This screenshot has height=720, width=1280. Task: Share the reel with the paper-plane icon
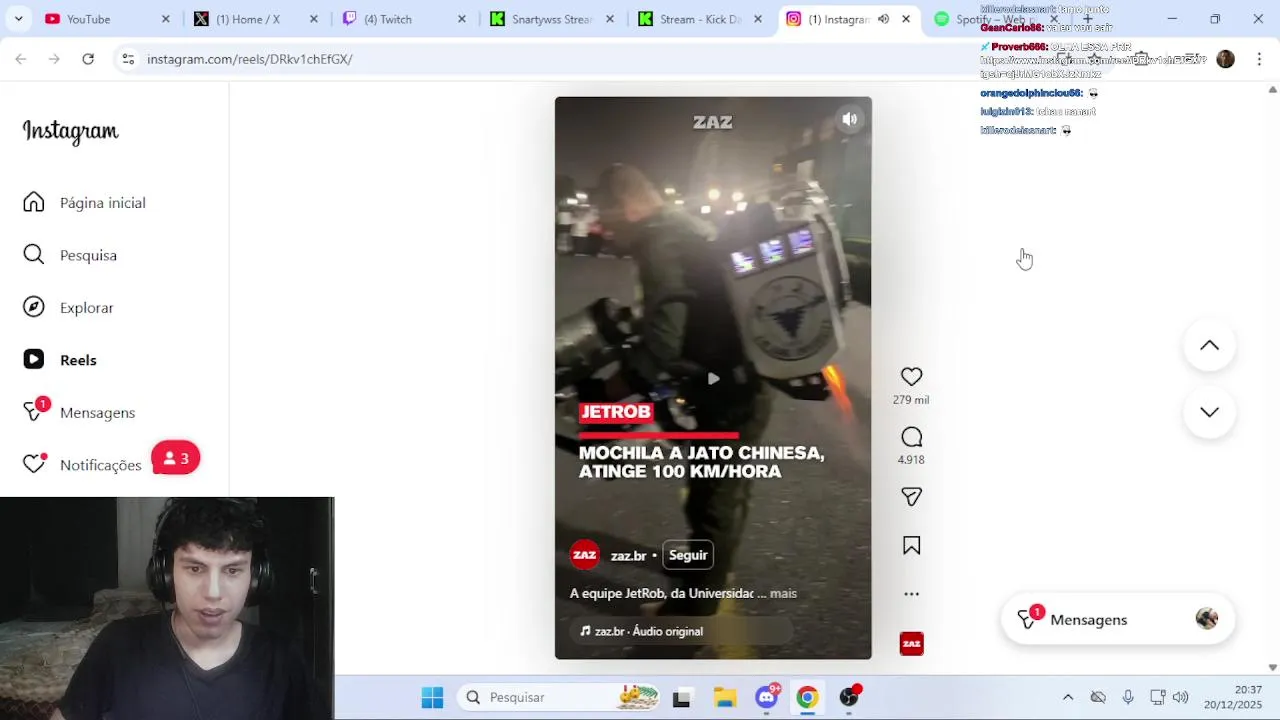[911, 497]
